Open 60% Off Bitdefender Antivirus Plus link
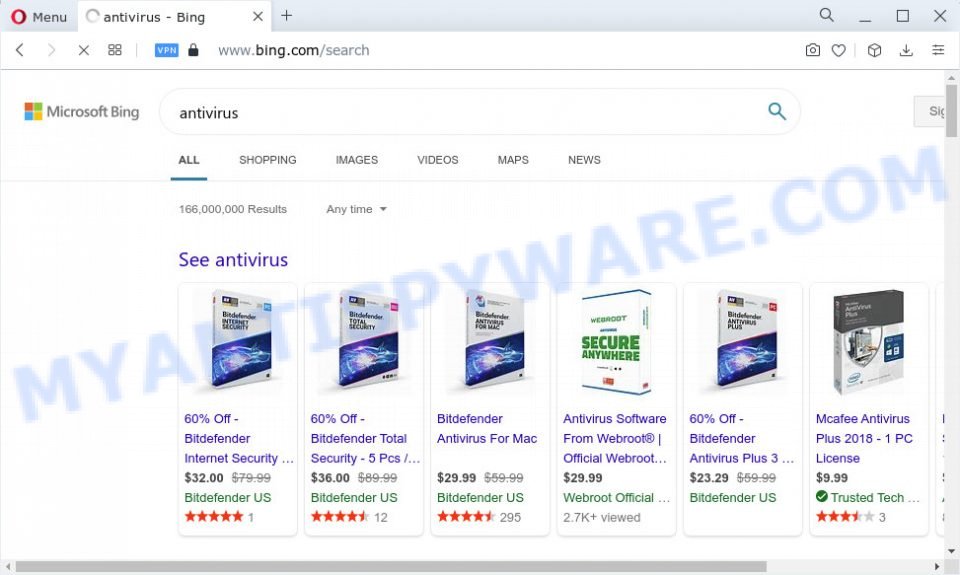This screenshot has width=960, height=575. 741,438
